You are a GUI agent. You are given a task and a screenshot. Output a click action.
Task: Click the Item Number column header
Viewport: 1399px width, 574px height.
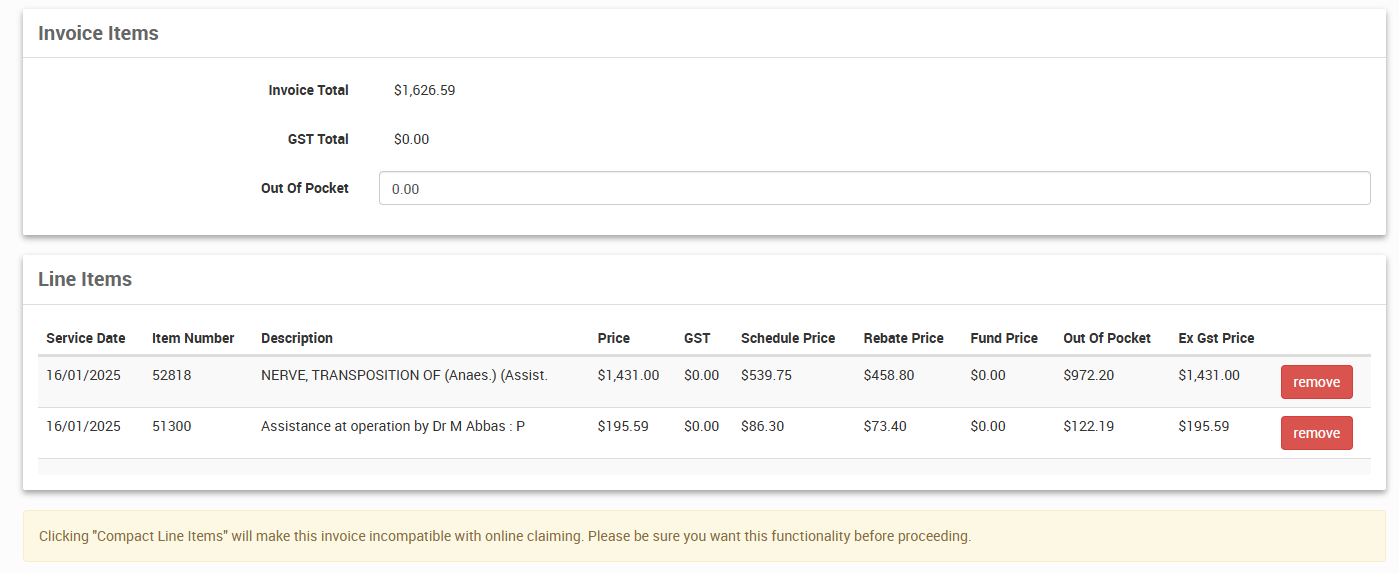click(193, 338)
